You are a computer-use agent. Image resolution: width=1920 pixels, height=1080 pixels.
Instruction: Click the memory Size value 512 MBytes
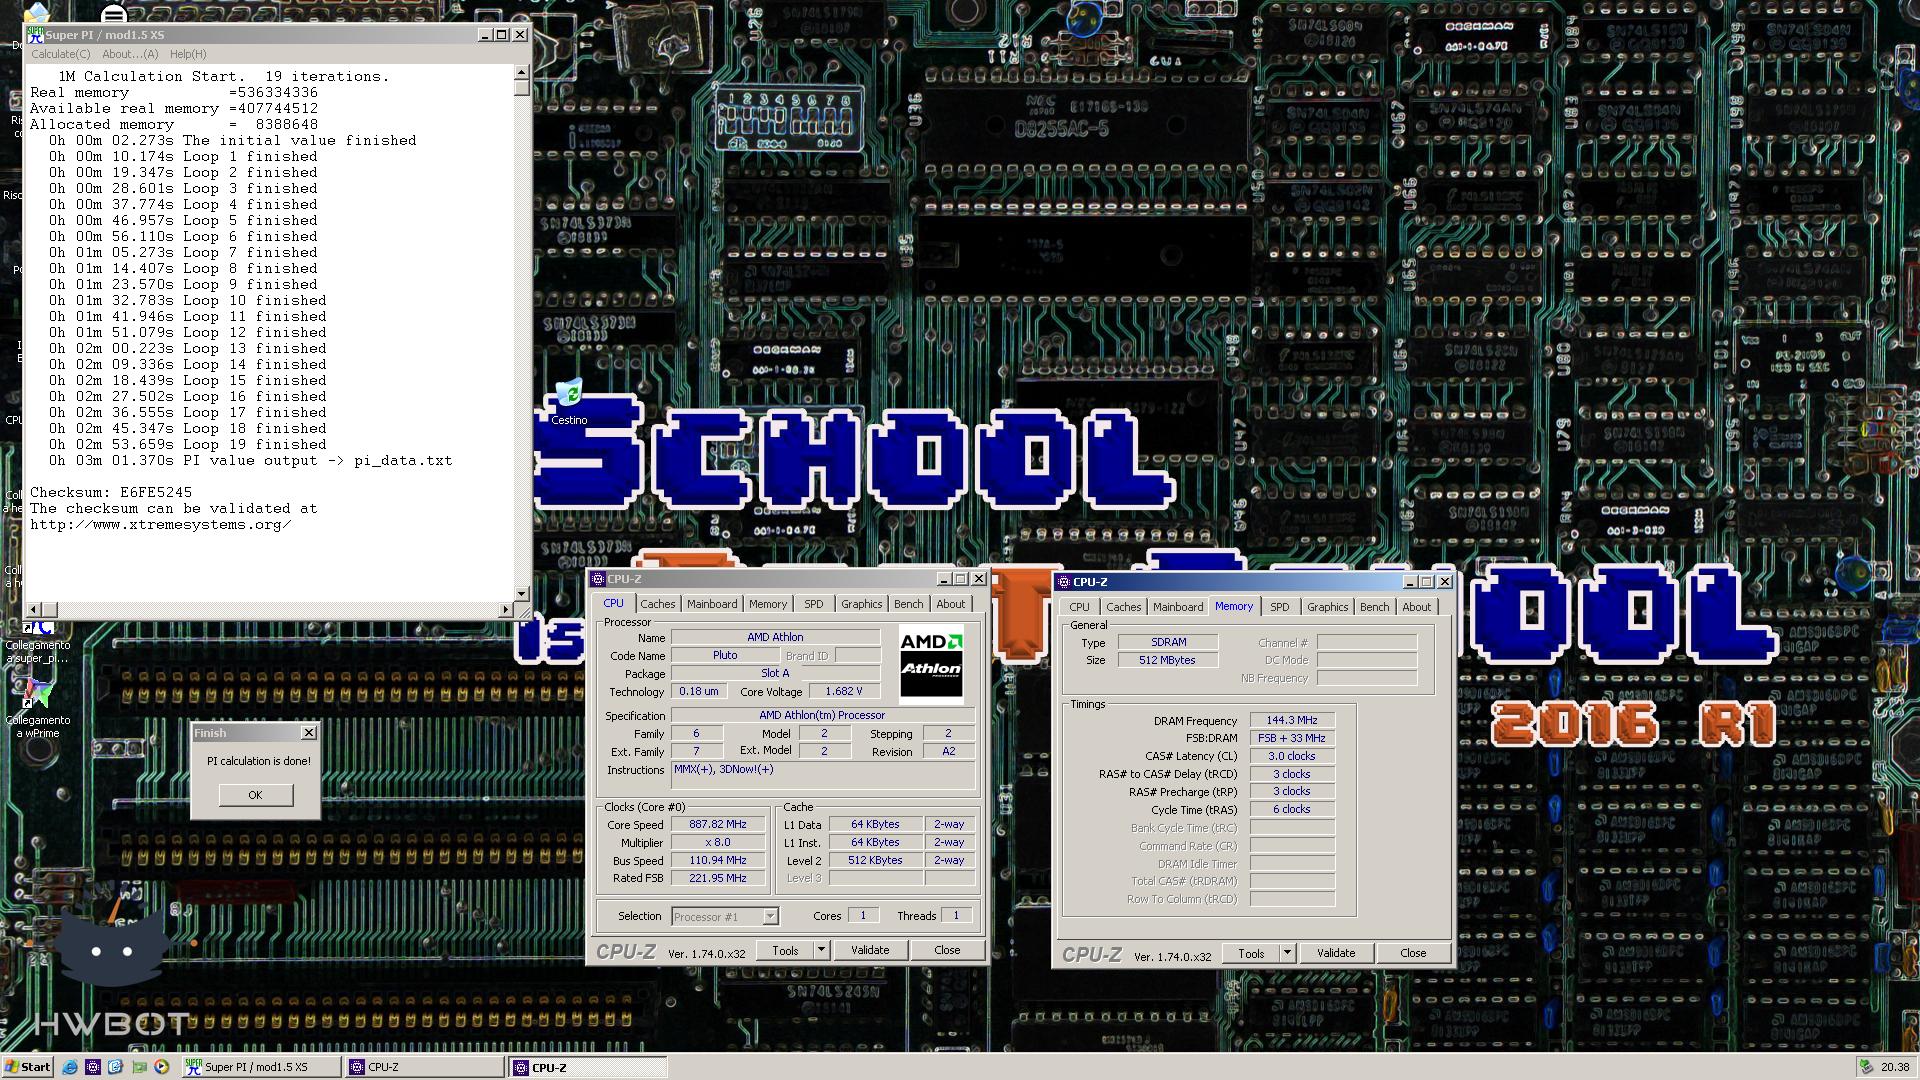click(1167, 660)
